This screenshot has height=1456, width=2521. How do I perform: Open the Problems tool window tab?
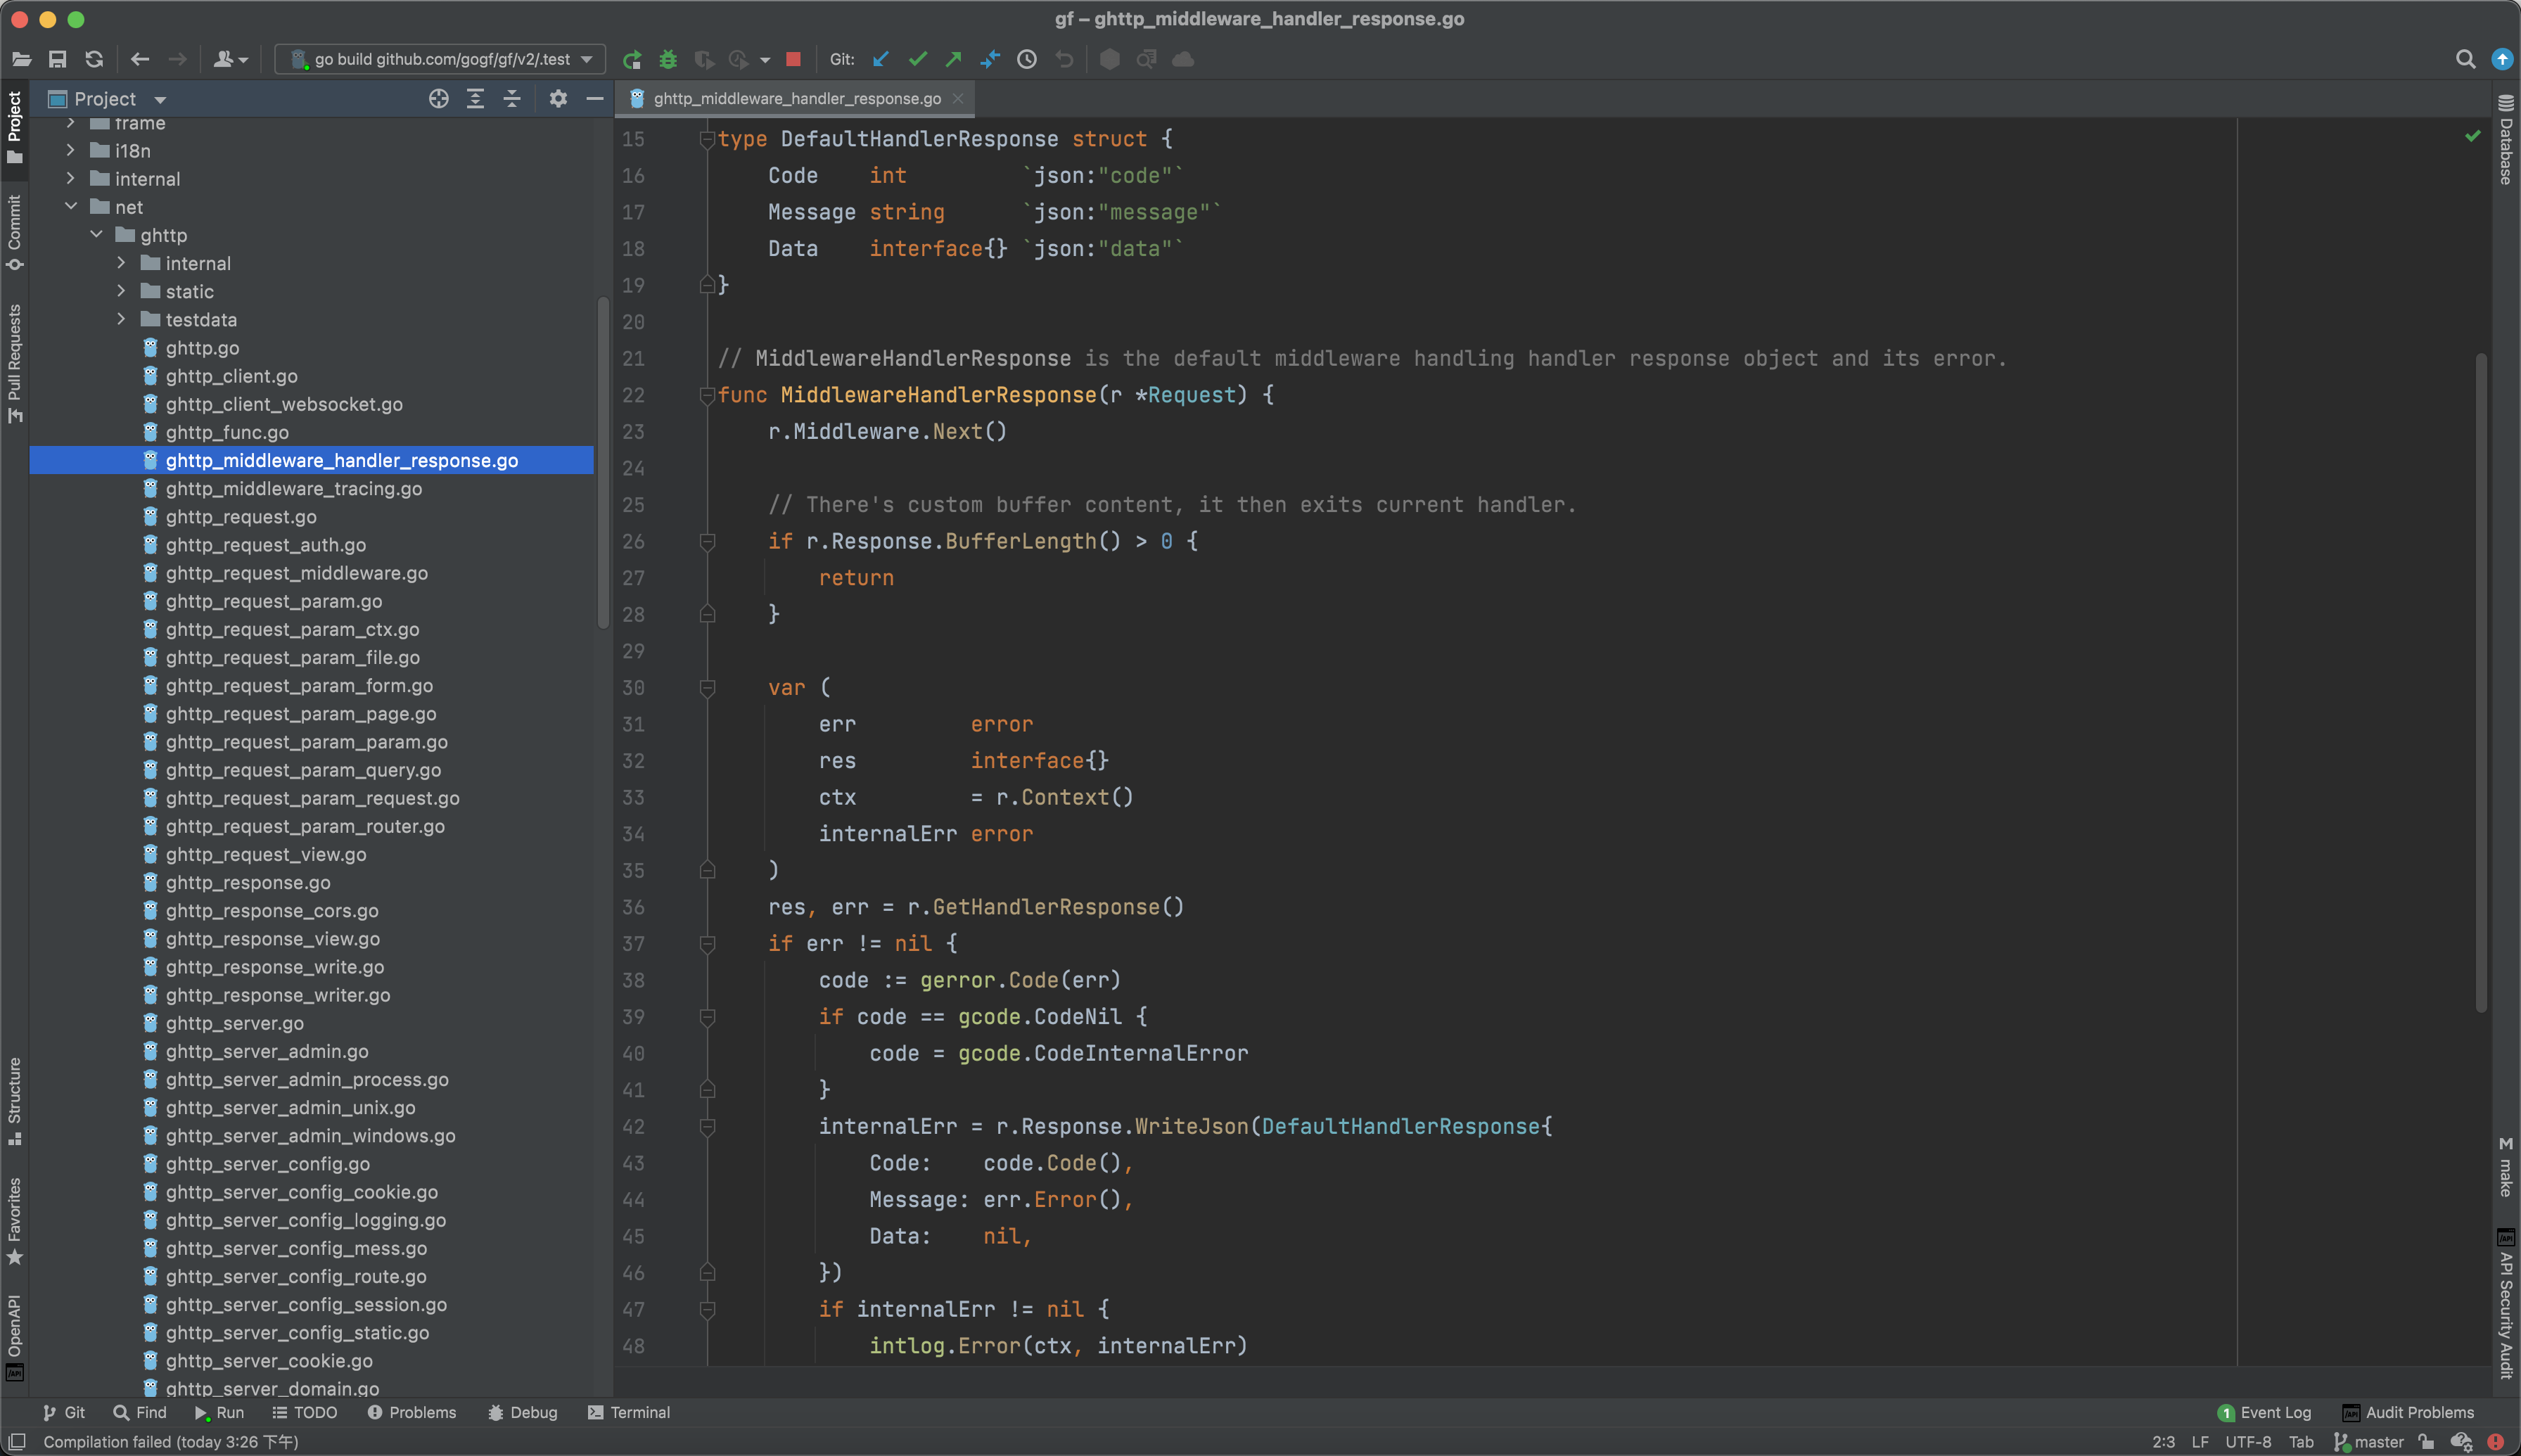tap(412, 1413)
